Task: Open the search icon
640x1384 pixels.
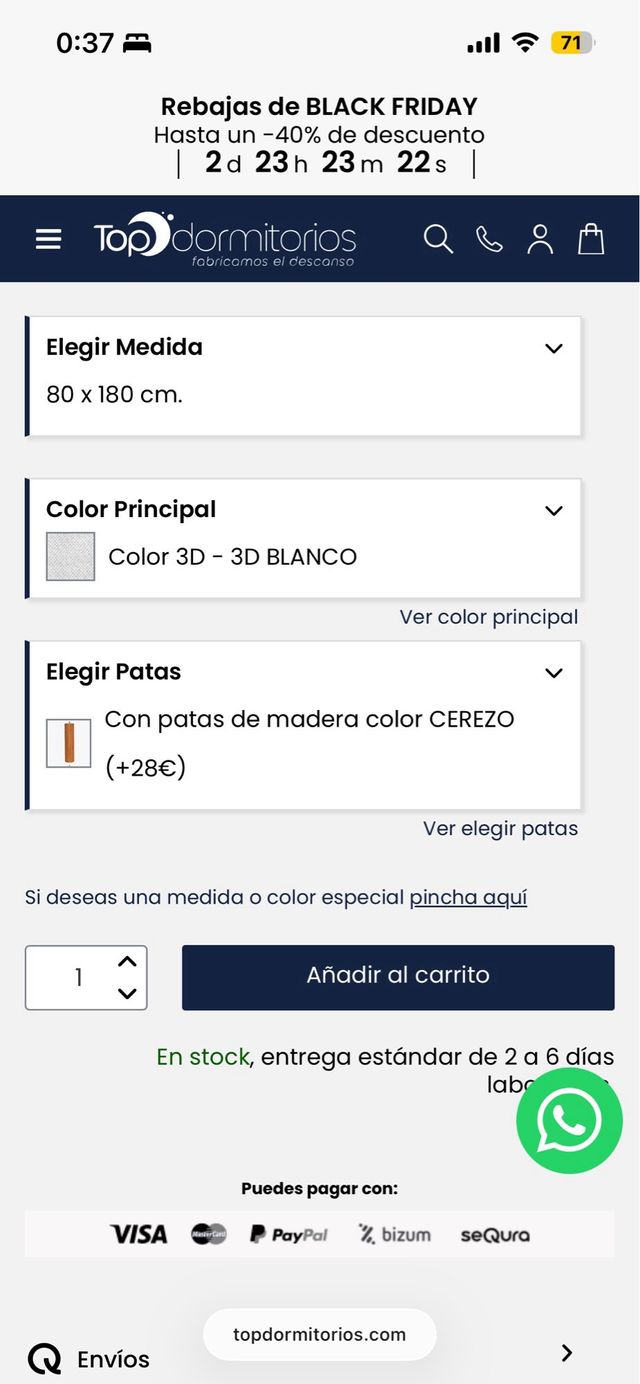Action: pos(438,239)
